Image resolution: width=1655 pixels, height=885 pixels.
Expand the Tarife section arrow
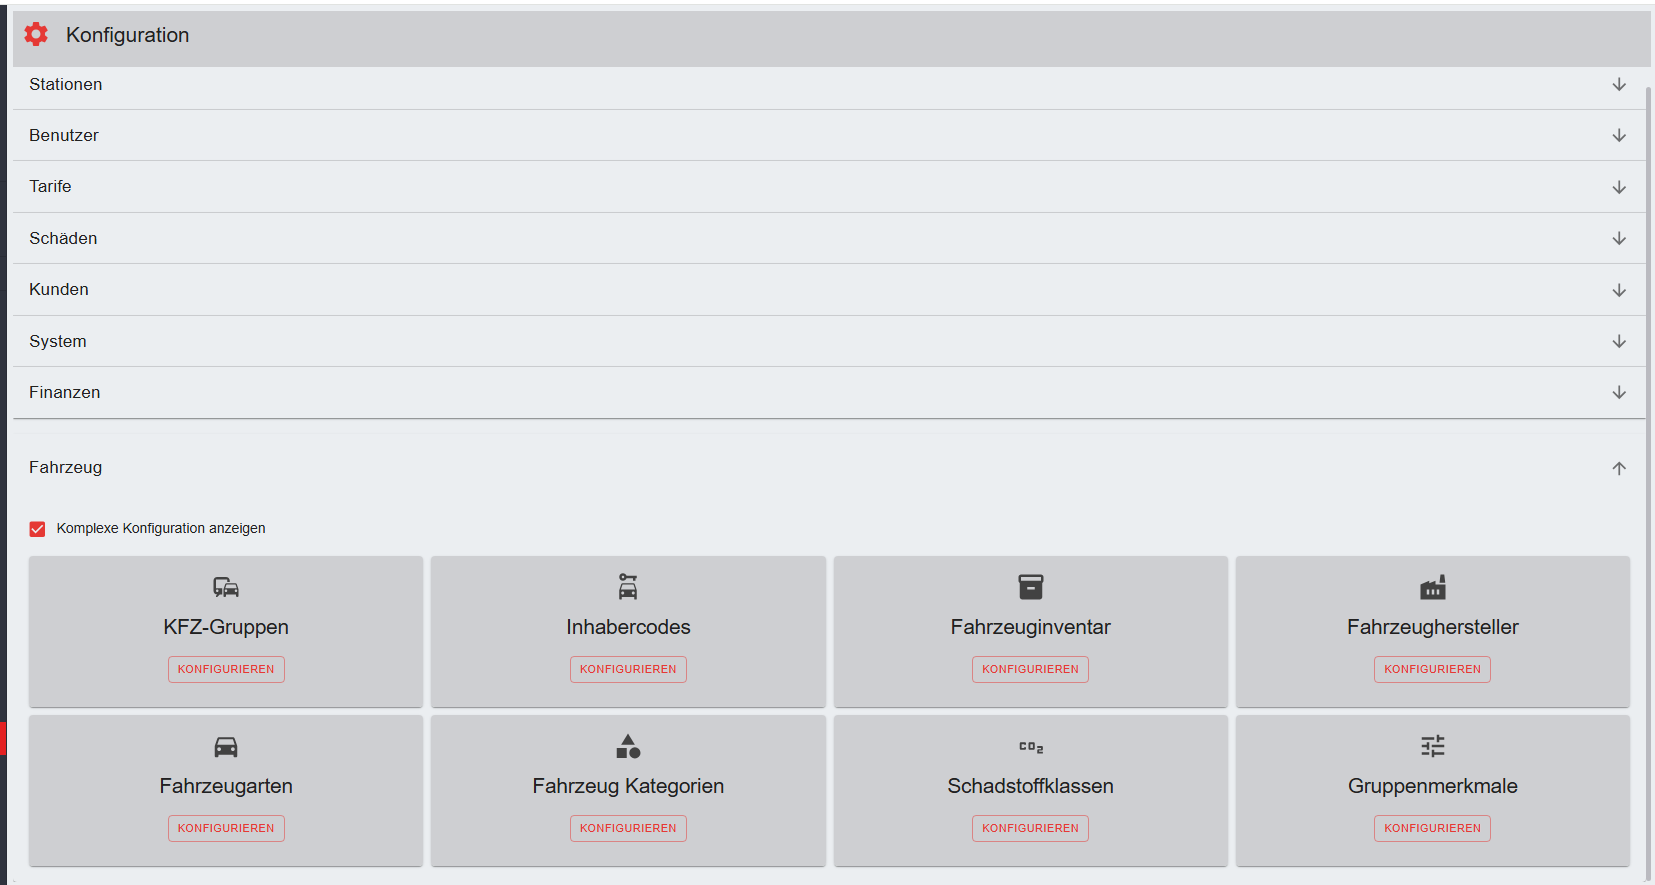(1618, 187)
